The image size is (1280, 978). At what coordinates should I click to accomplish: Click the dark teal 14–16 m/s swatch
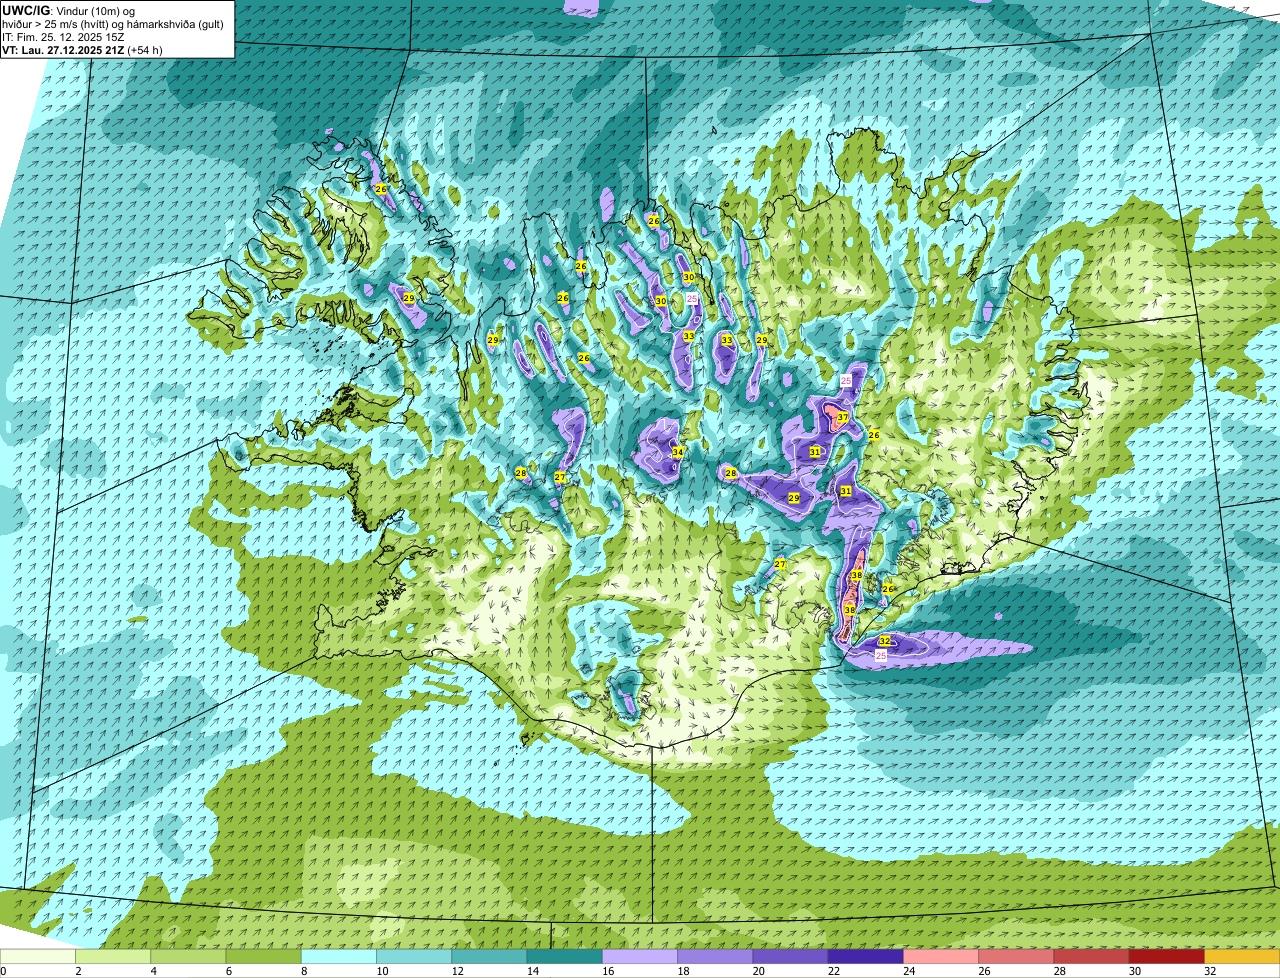pos(564,956)
